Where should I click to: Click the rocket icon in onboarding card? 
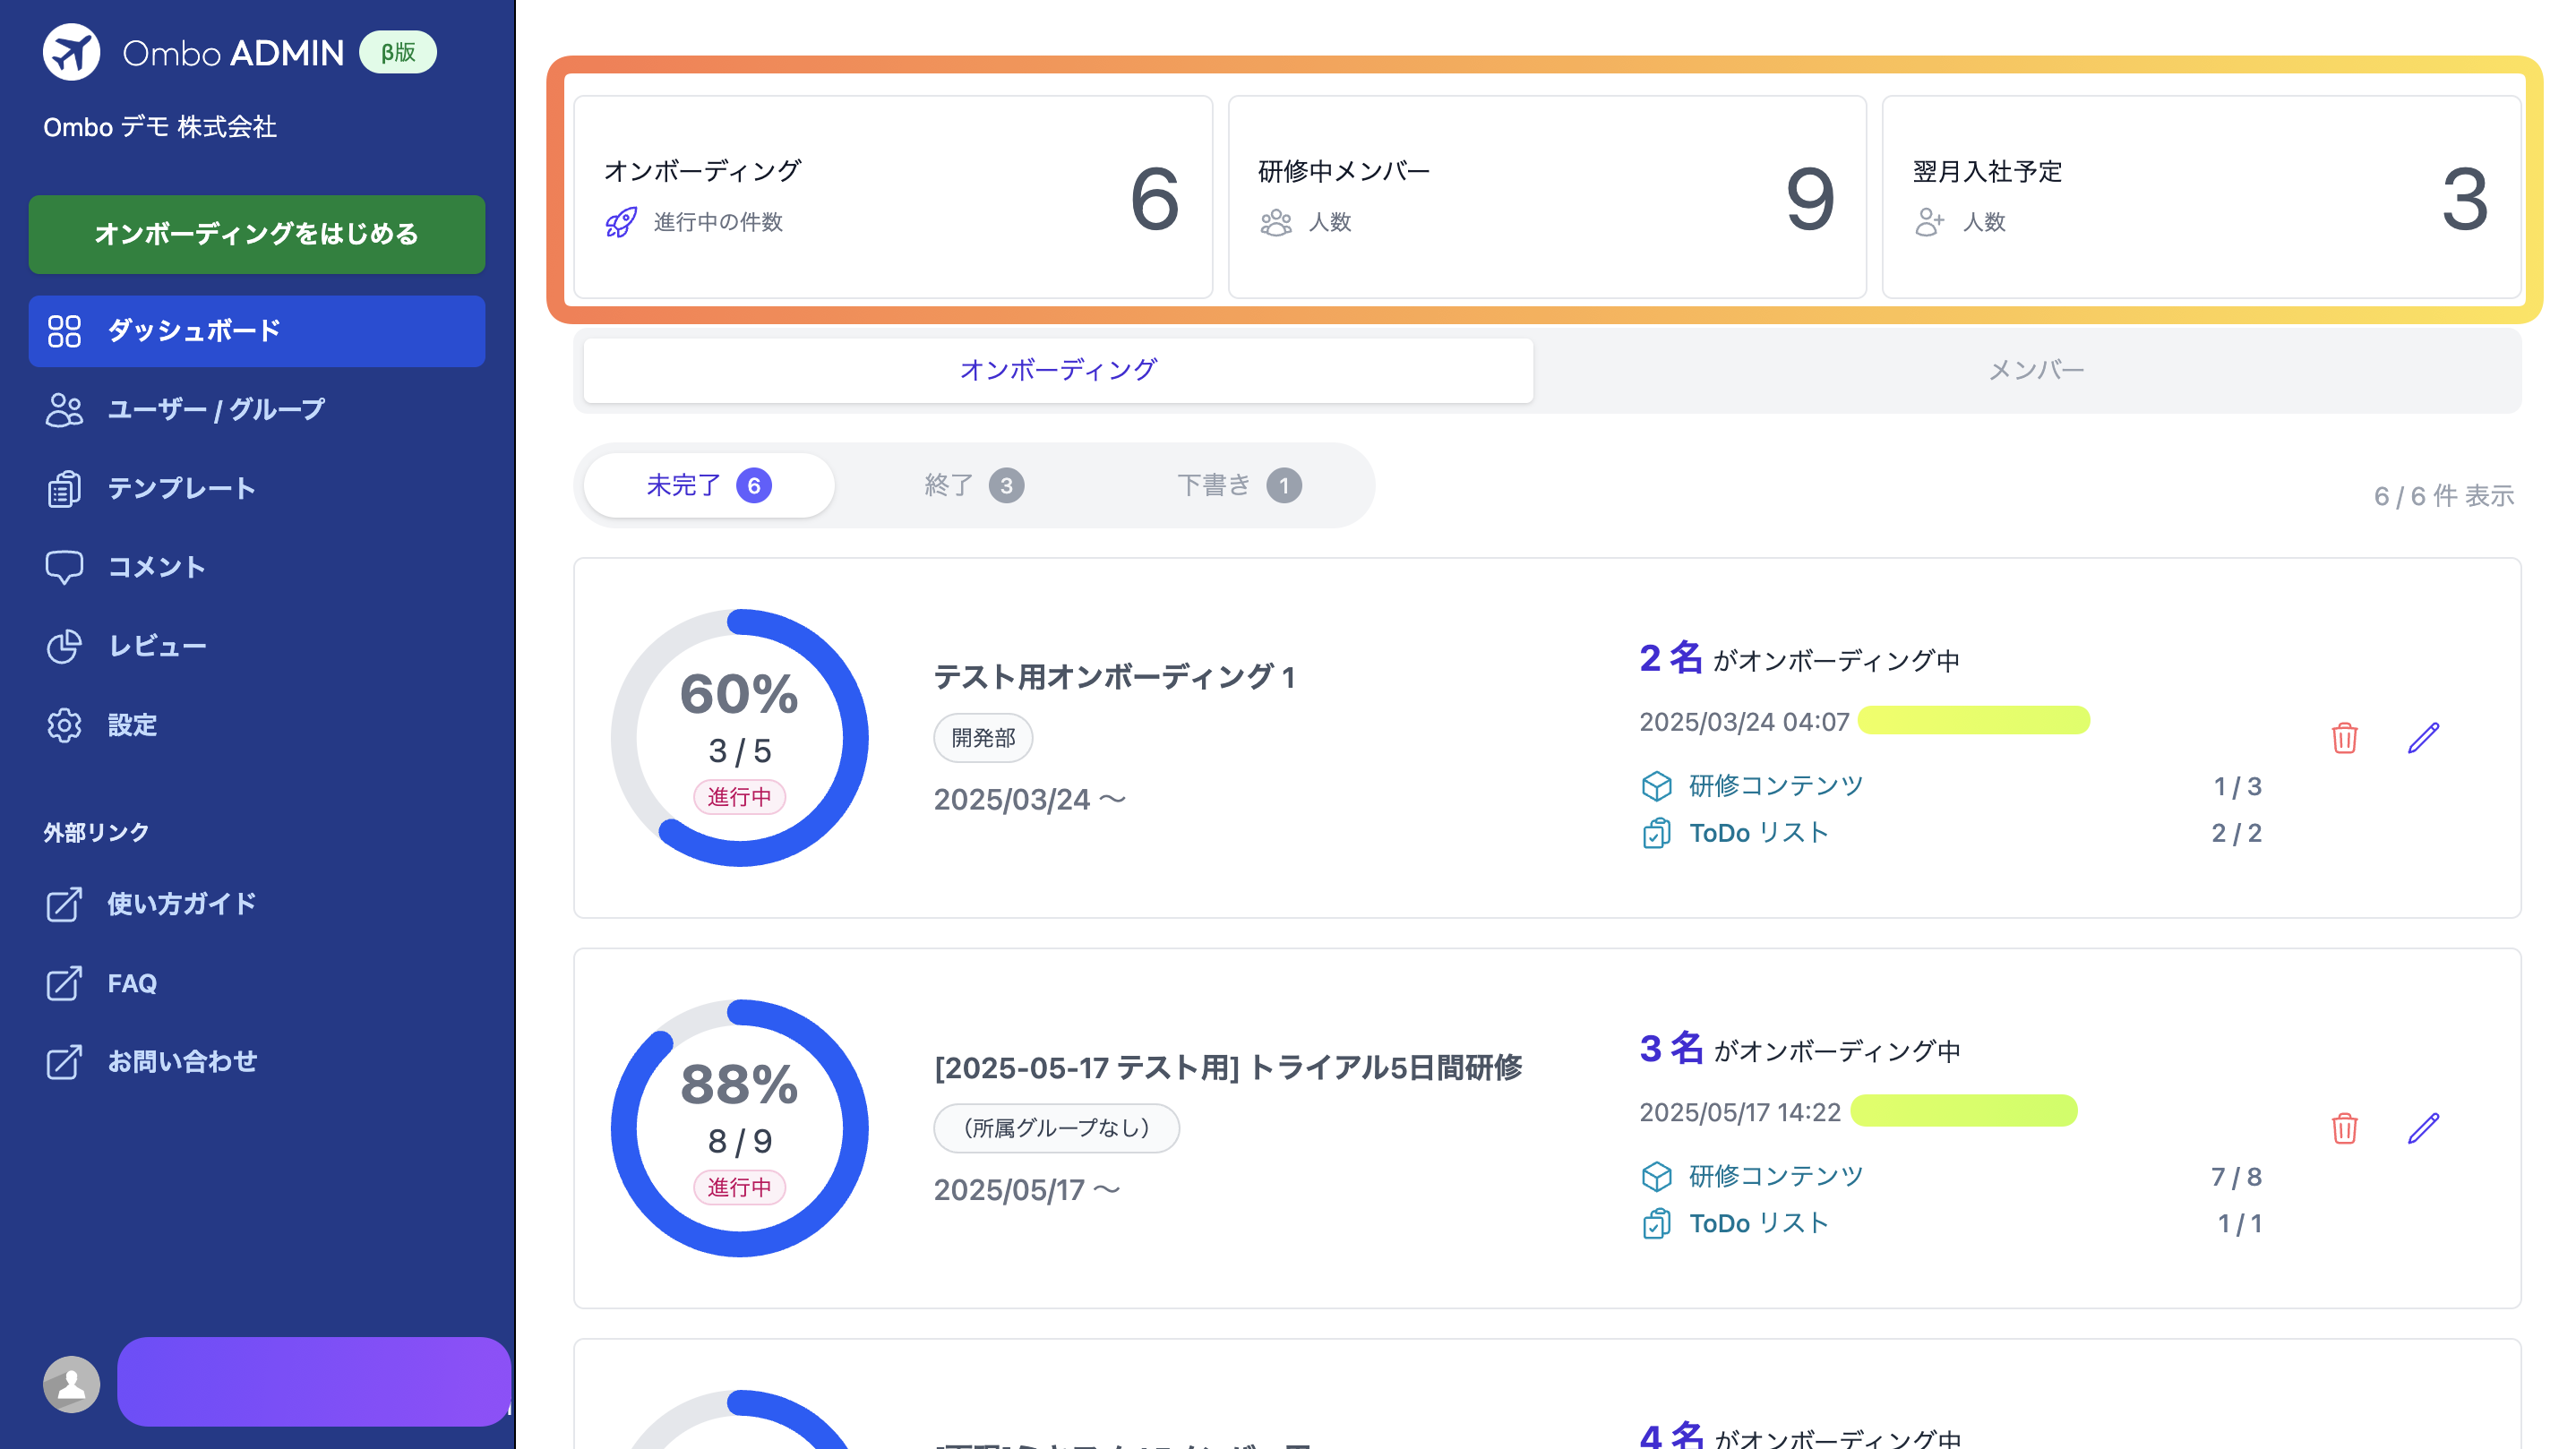click(x=621, y=222)
